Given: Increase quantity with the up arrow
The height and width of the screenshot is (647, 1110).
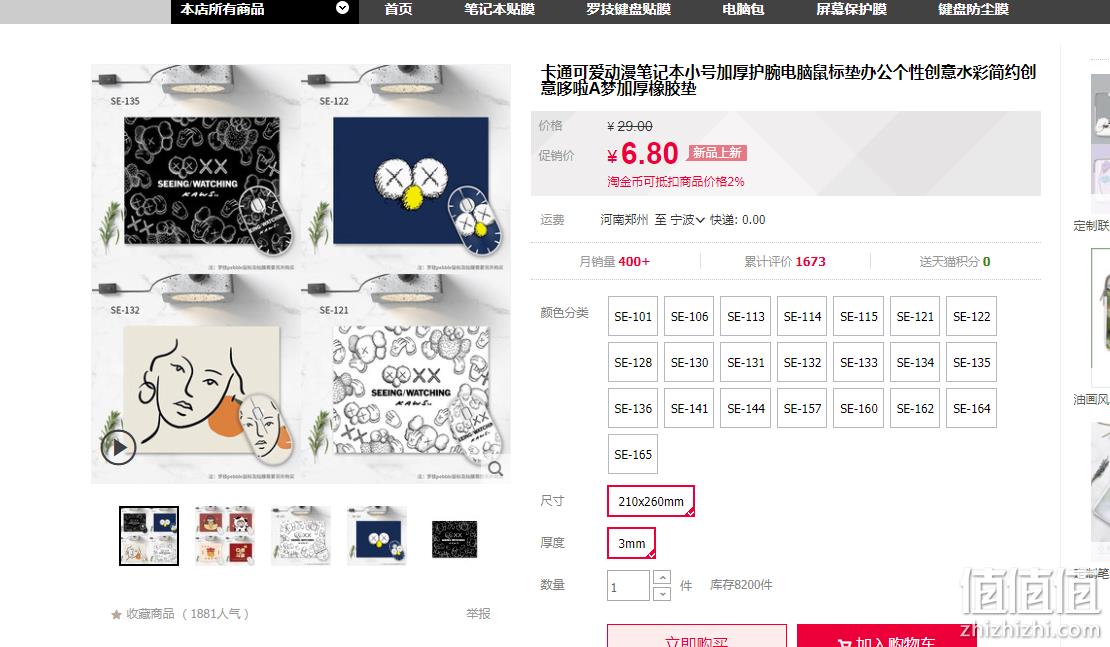Looking at the screenshot, I should tap(662, 578).
